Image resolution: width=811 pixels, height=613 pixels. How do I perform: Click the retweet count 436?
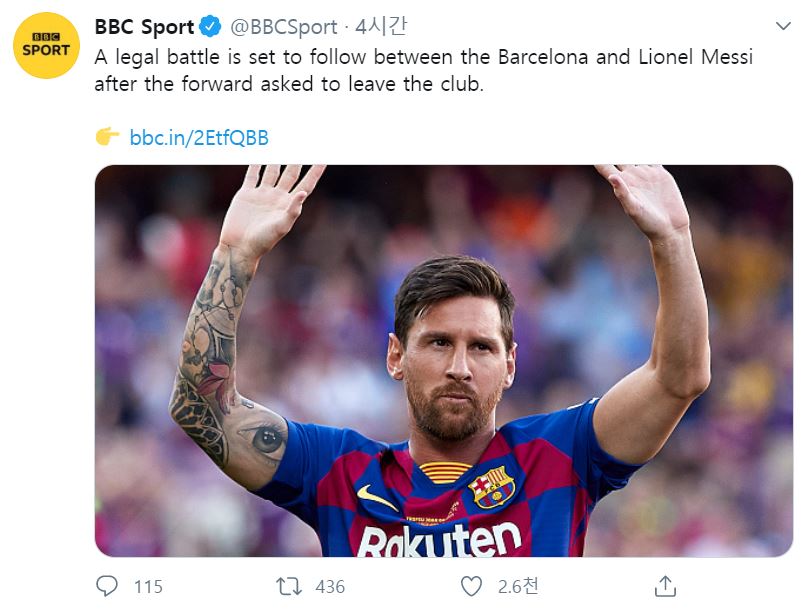tap(330, 587)
